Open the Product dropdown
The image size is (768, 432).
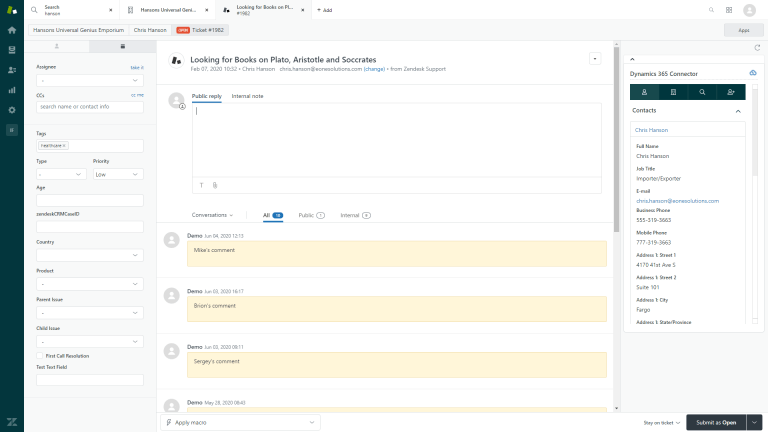pyautogui.click(x=90, y=284)
